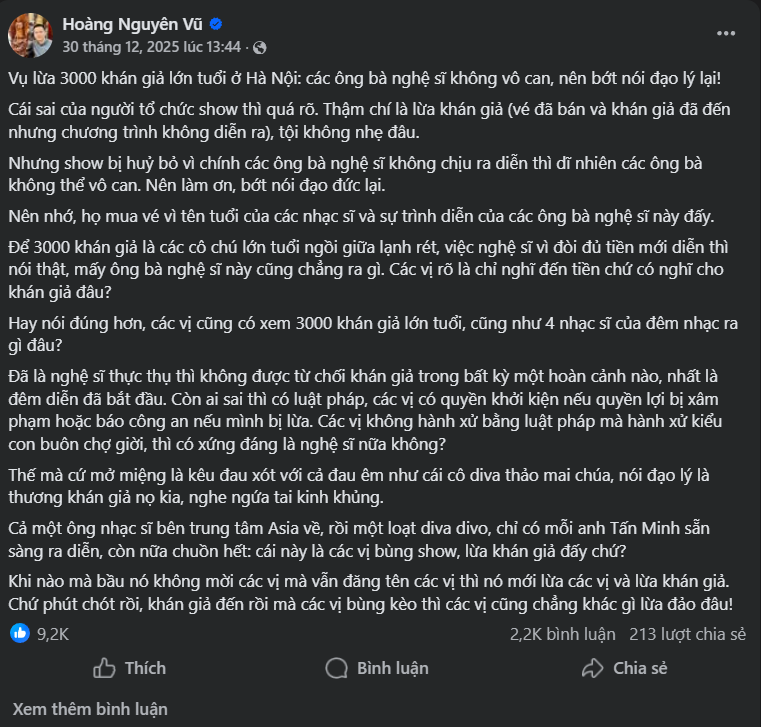Image resolution: width=761 pixels, height=727 pixels.
Task: Click the post timestamp 30 tháng 12, 2025
Action: tap(152, 47)
